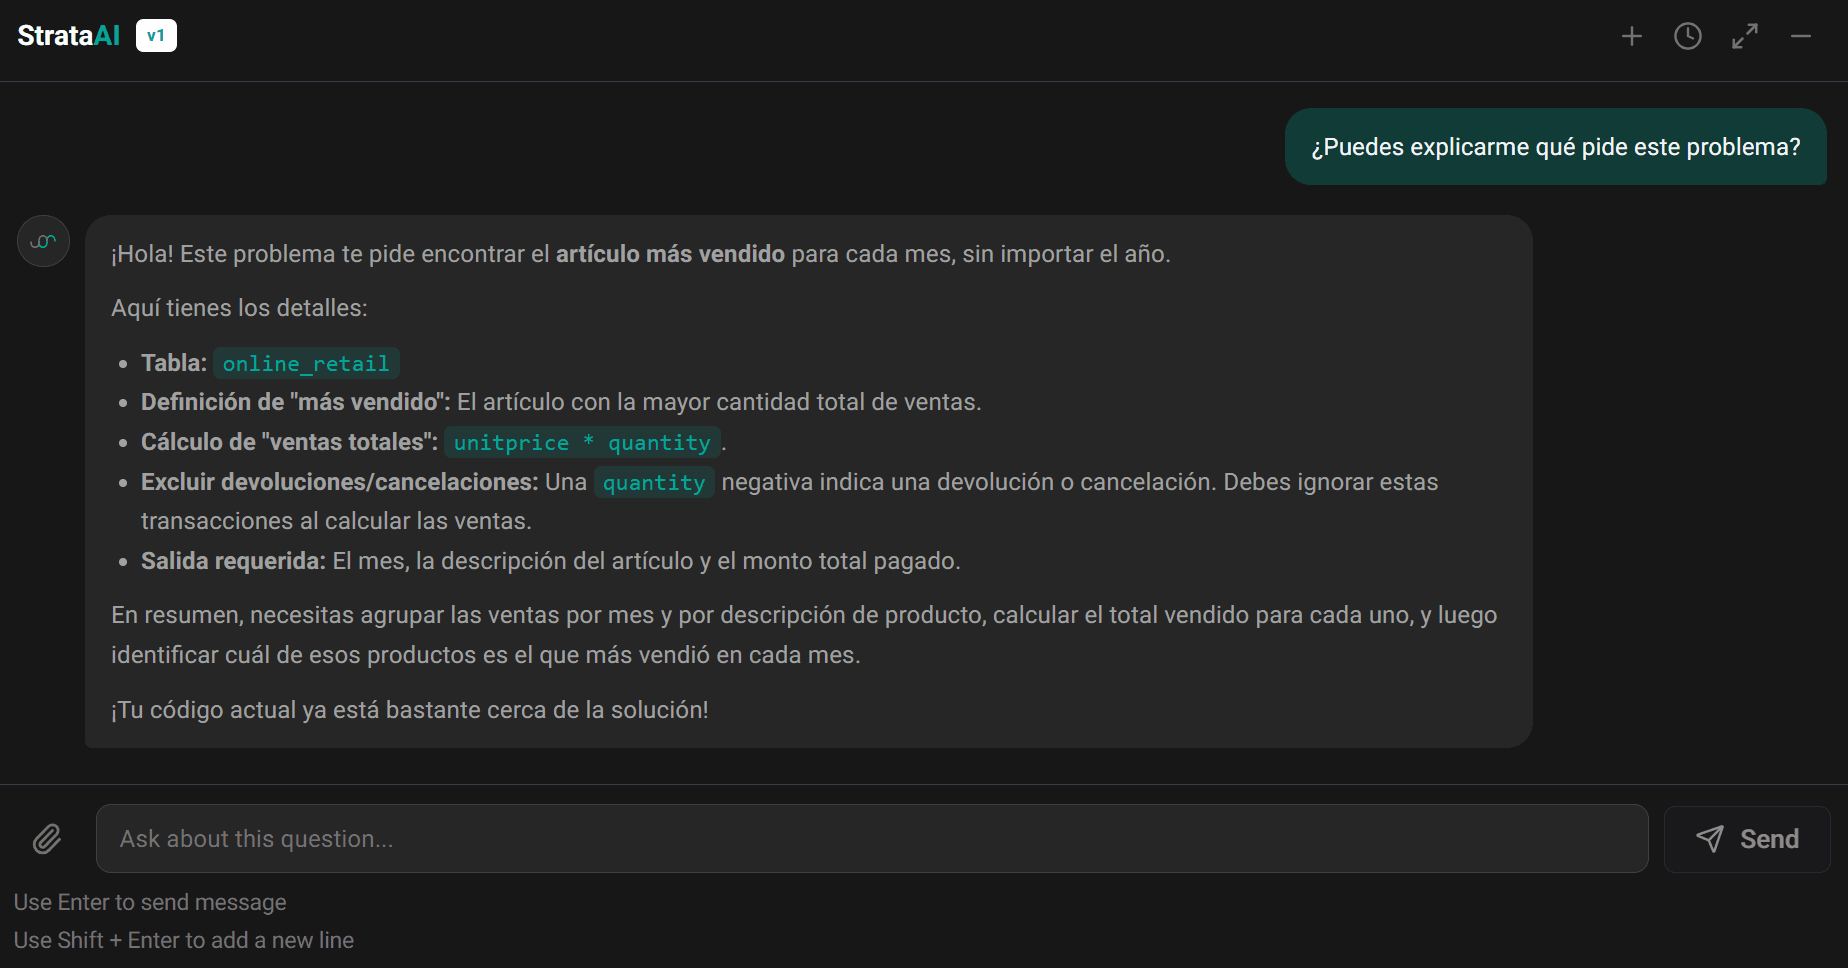Click '¡Tu código actual ya está bastante cerca' sentence
The width and height of the screenshot is (1848, 968).
tap(410, 710)
